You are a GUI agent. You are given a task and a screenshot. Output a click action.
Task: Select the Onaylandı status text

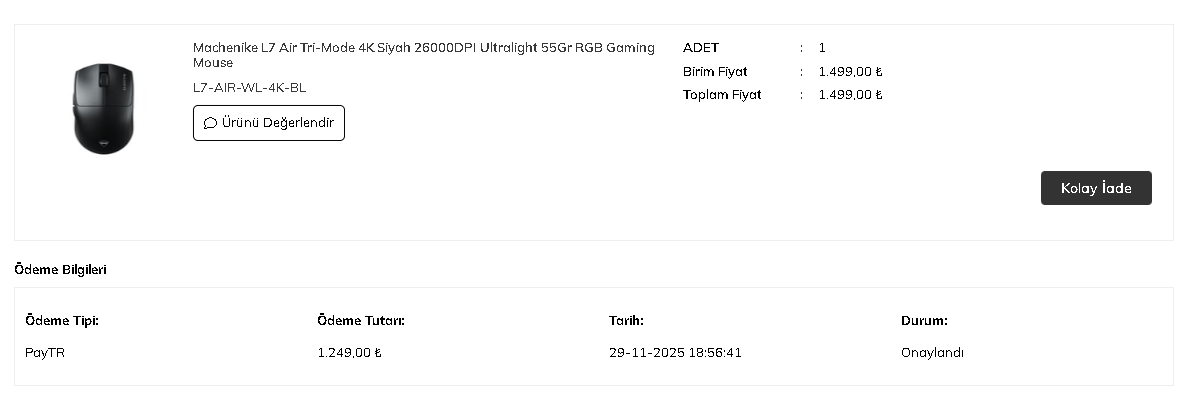pyautogui.click(x=932, y=353)
